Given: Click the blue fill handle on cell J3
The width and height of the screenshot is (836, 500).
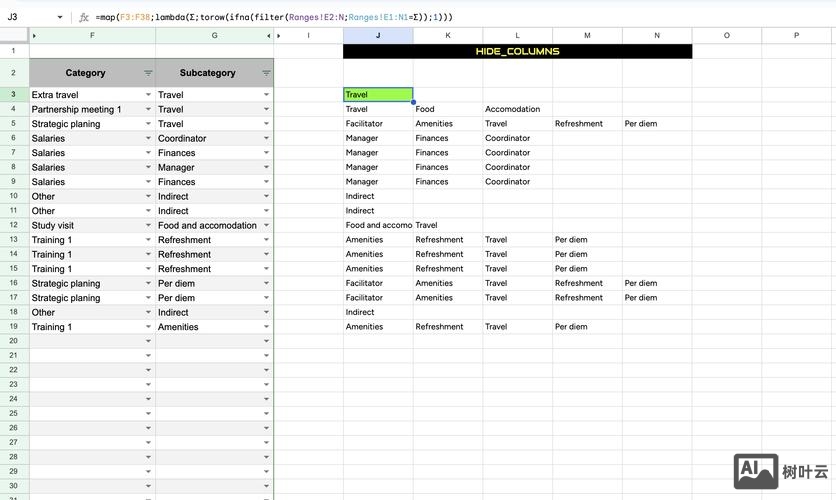Looking at the screenshot, I should click(x=413, y=102).
